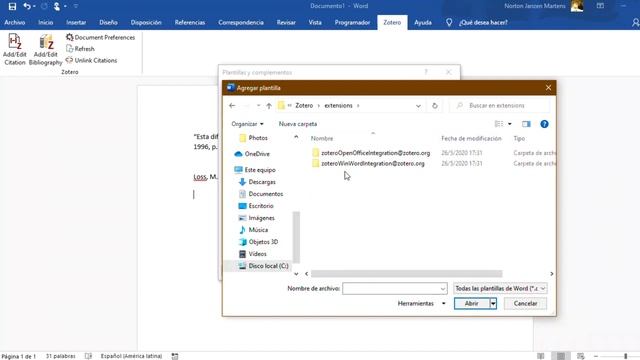Open recent locations dropdown arrow
Image resolution: width=640 pixels, height=360 pixels.
coord(258,106)
